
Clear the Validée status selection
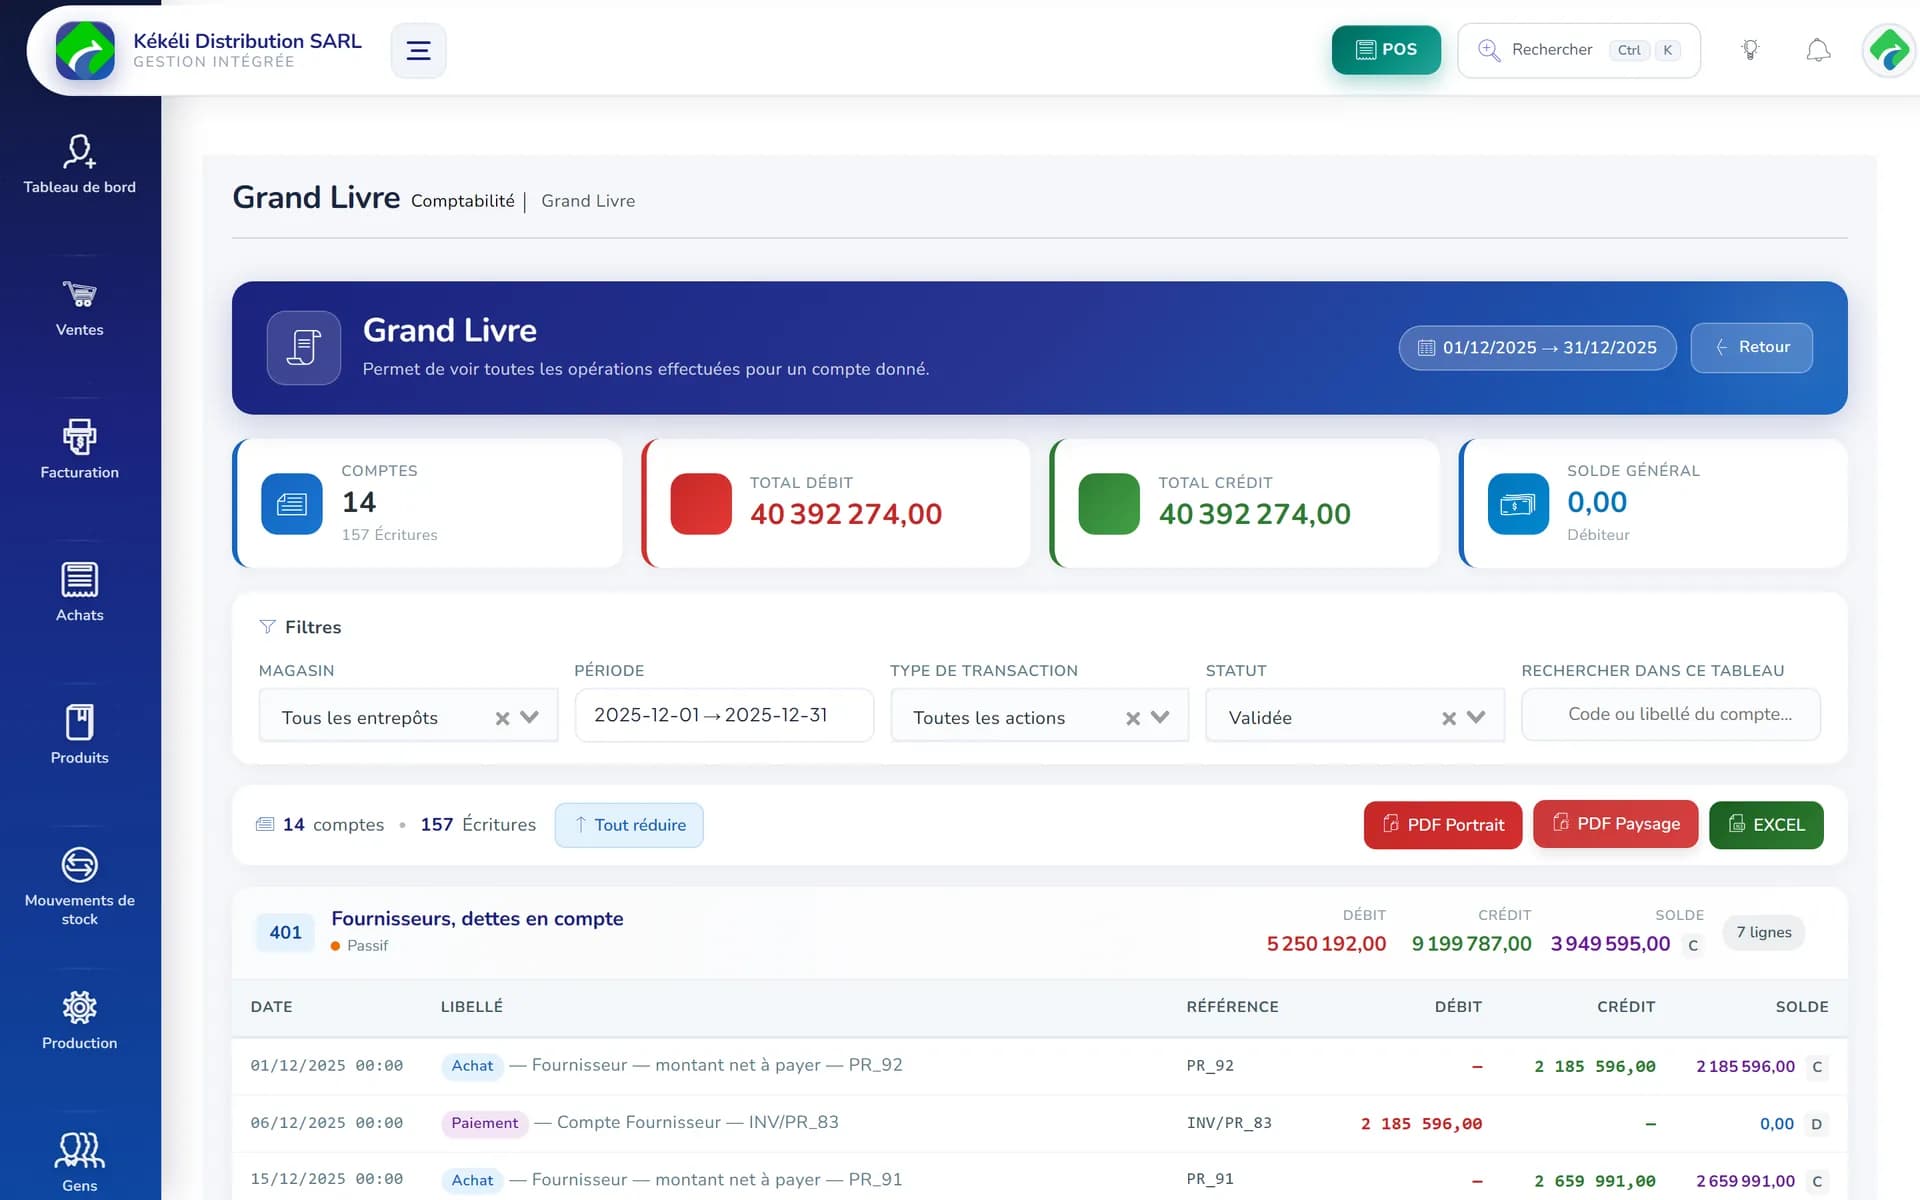tap(1449, 718)
